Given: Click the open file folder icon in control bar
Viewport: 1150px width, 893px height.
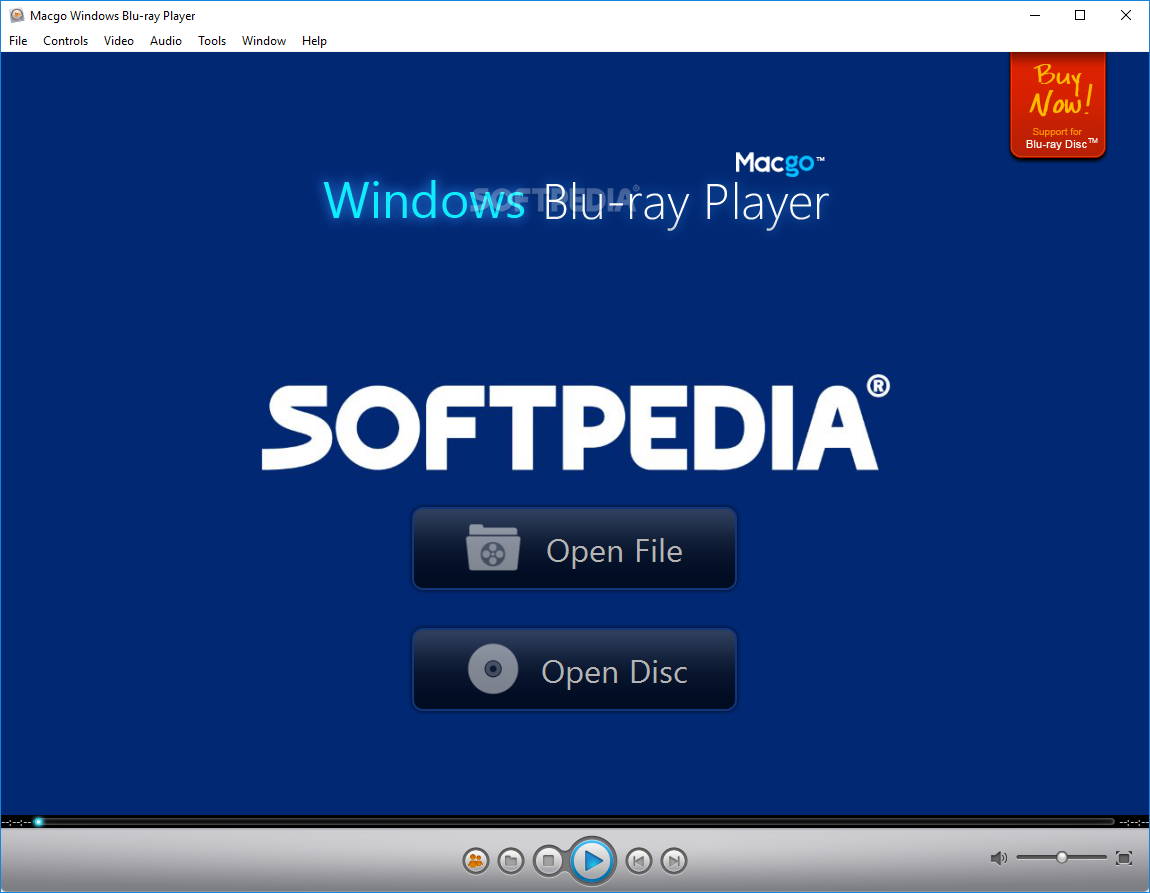Looking at the screenshot, I should pyautogui.click(x=511, y=861).
